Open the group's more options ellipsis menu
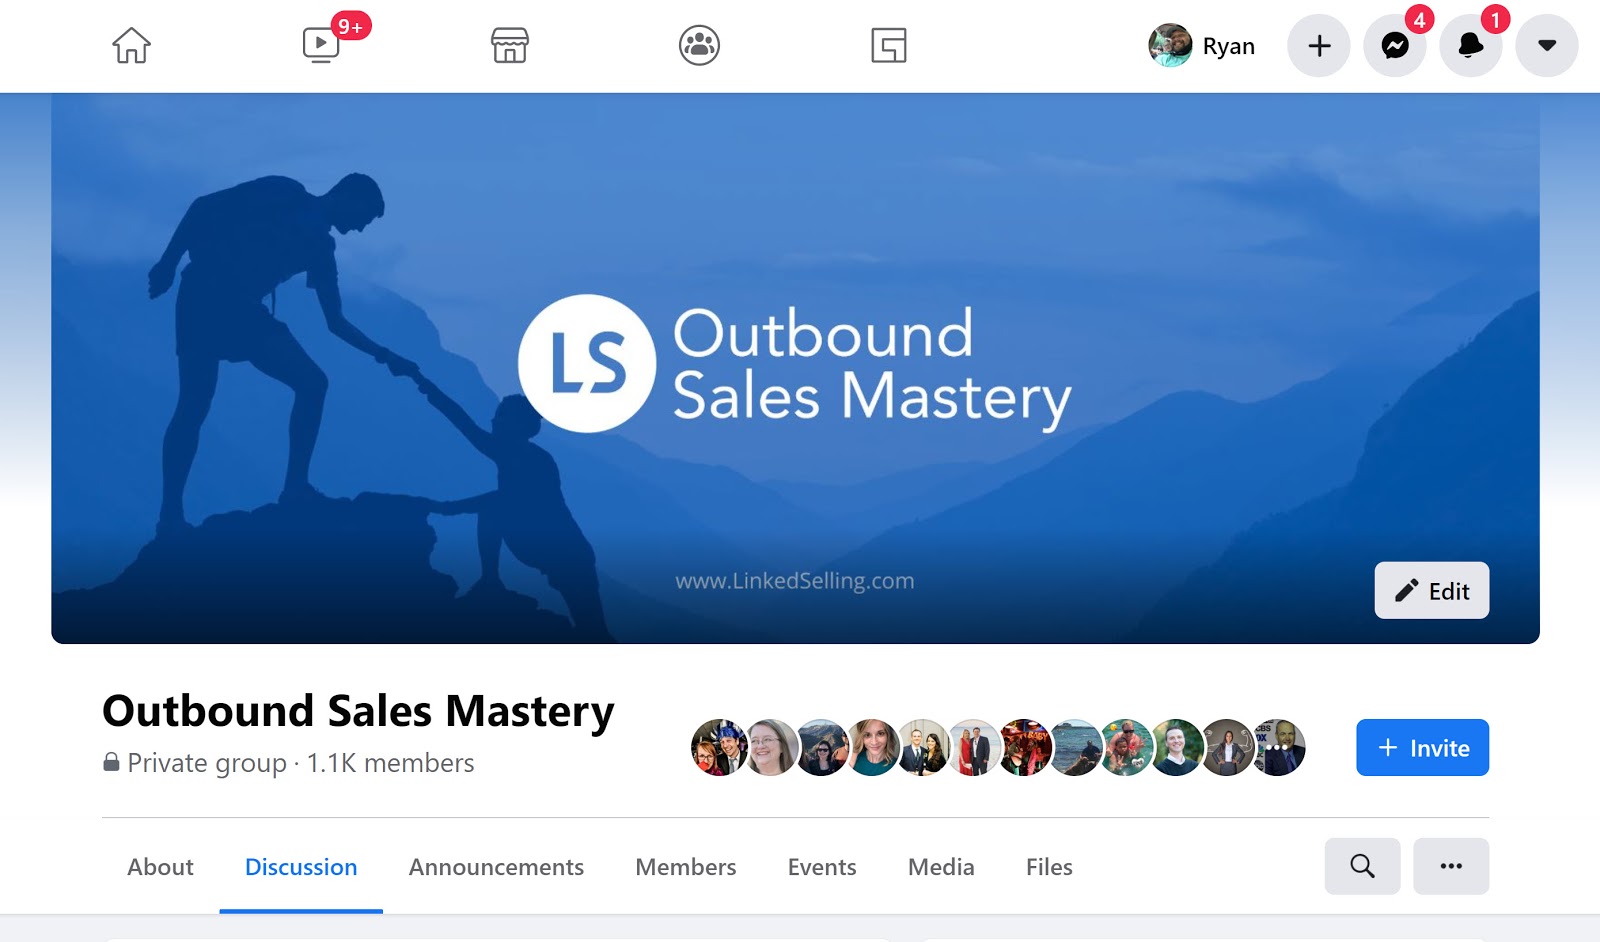This screenshot has width=1600, height=942. 1451,866
